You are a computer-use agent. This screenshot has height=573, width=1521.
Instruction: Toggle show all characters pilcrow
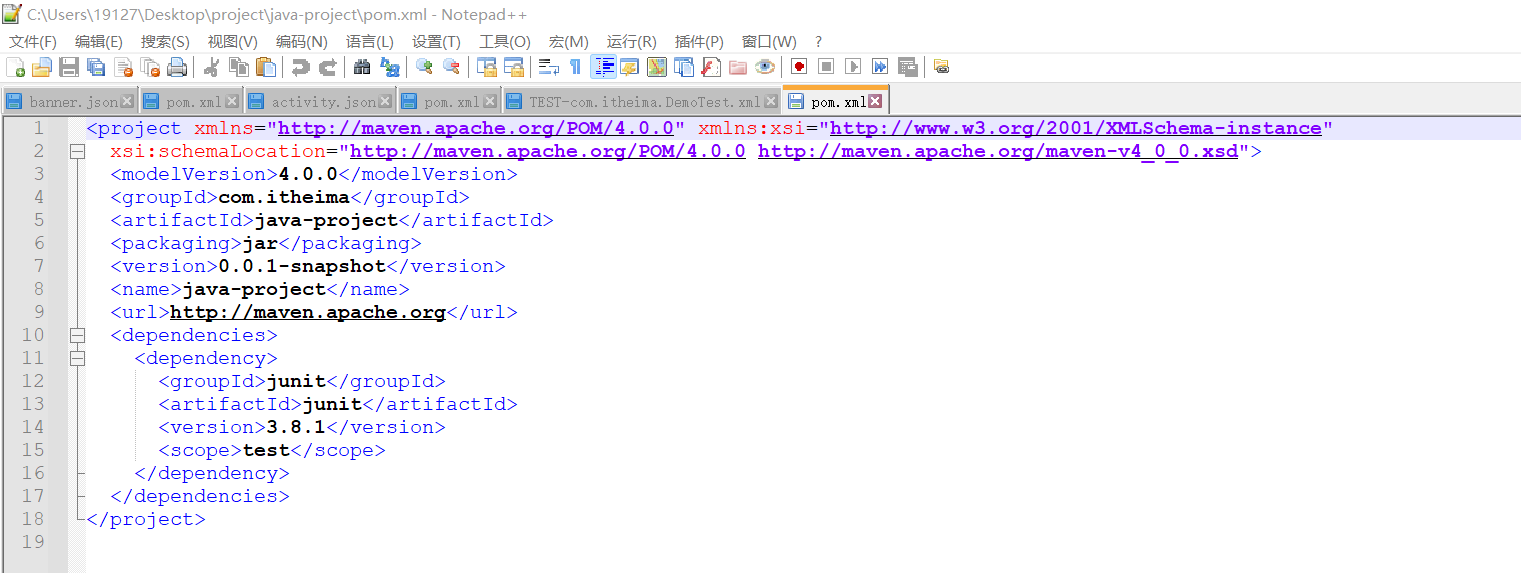point(575,67)
